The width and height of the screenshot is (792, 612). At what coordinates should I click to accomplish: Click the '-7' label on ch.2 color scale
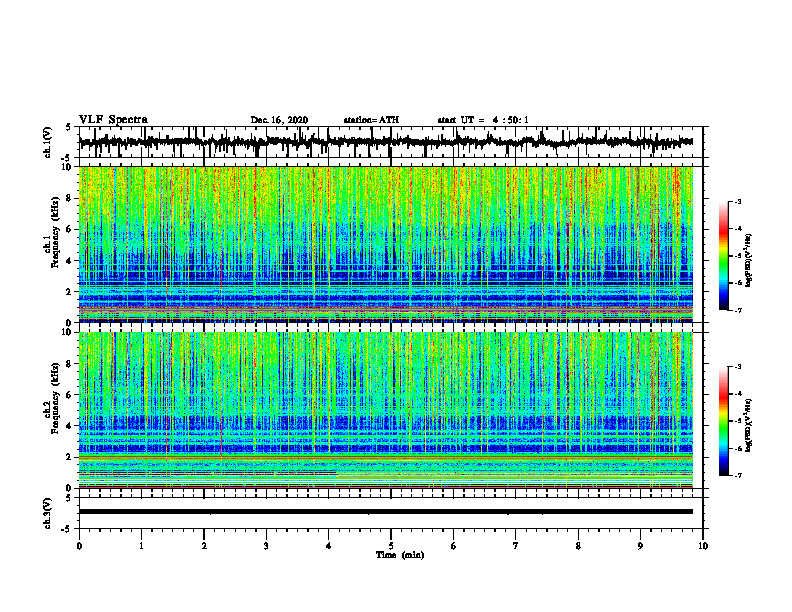tap(737, 475)
